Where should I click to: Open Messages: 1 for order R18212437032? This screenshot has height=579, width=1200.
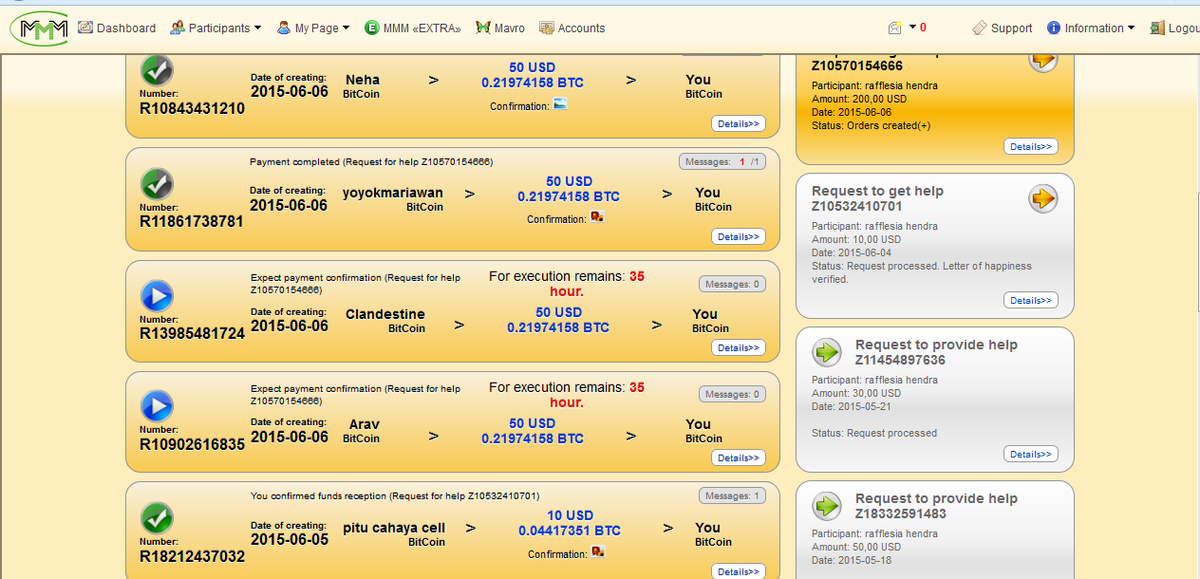click(x=732, y=496)
